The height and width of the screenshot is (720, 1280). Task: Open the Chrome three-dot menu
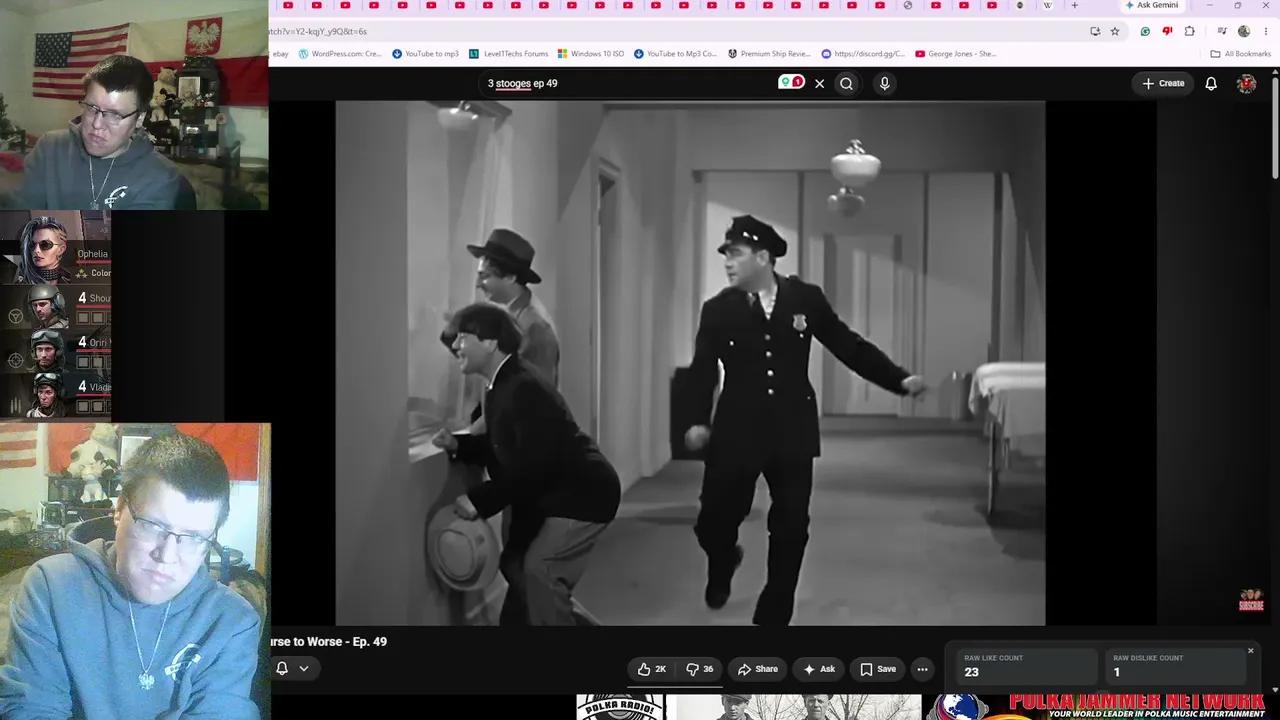[1266, 31]
